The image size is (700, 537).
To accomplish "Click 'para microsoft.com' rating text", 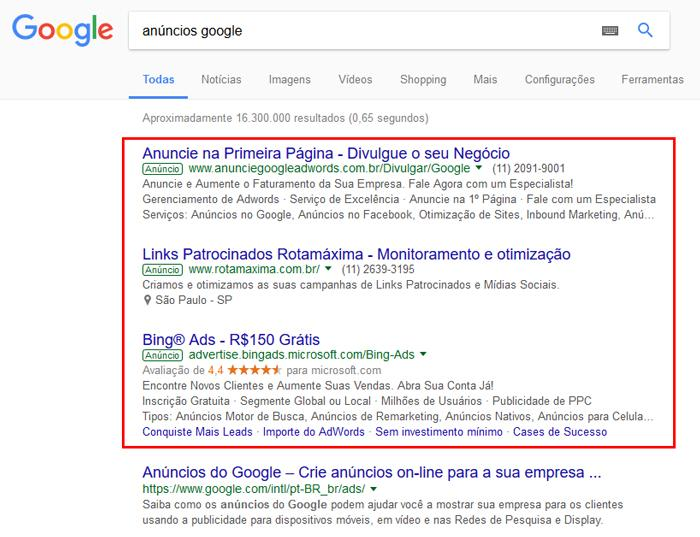I will [334, 370].
